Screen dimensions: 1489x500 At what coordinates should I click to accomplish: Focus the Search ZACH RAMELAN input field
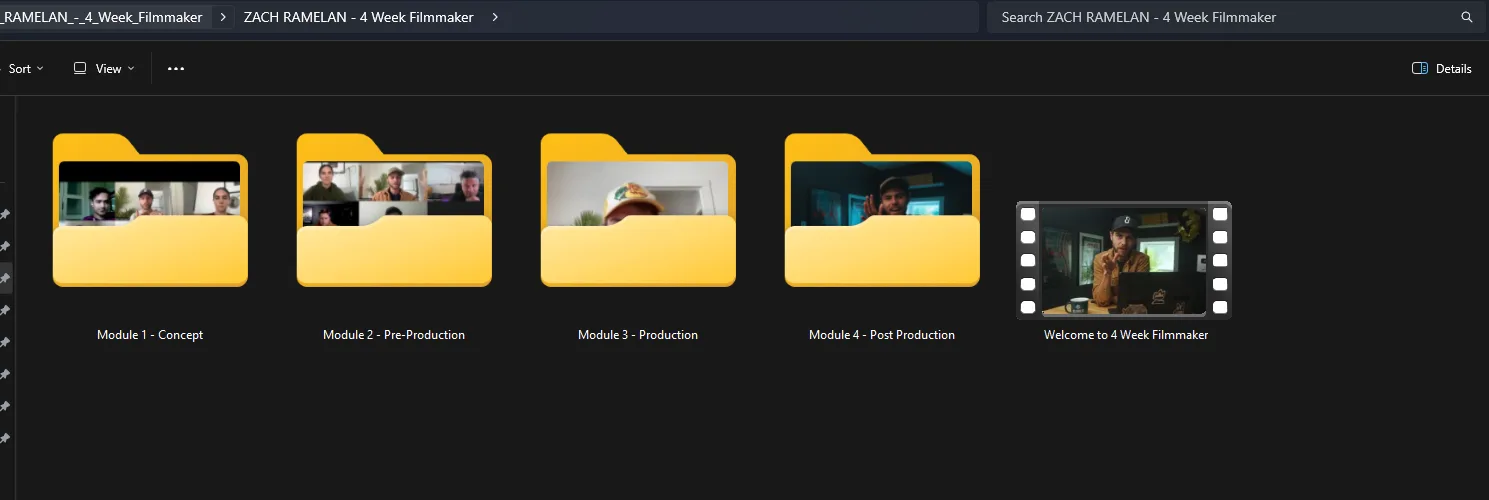pyautogui.click(x=1220, y=17)
